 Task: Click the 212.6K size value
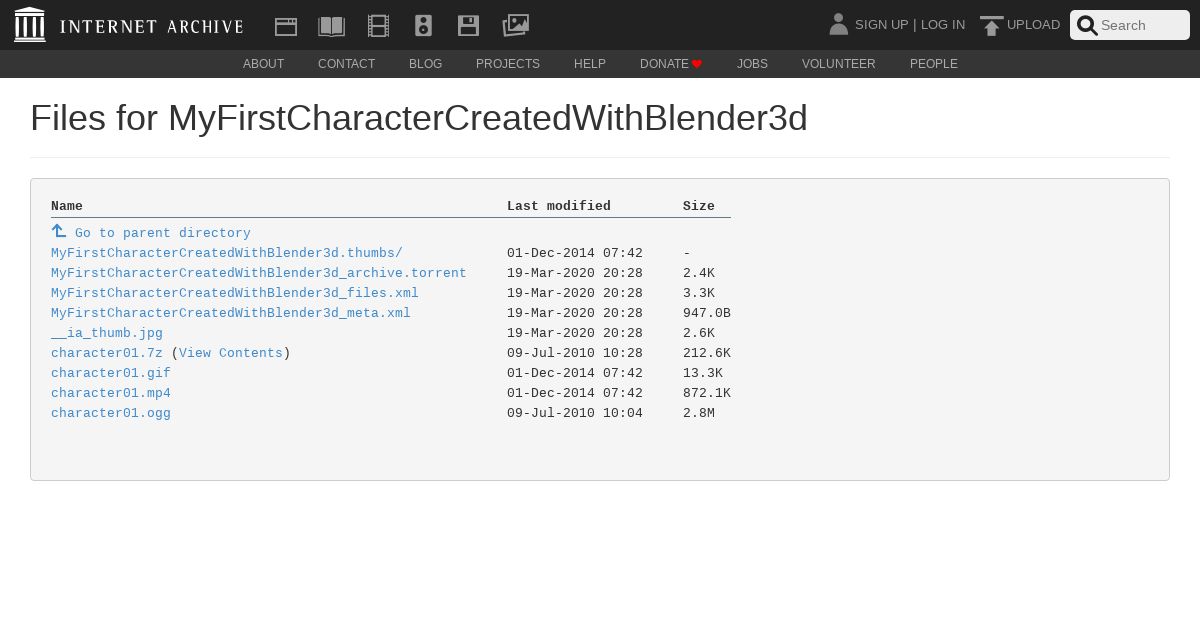707,353
